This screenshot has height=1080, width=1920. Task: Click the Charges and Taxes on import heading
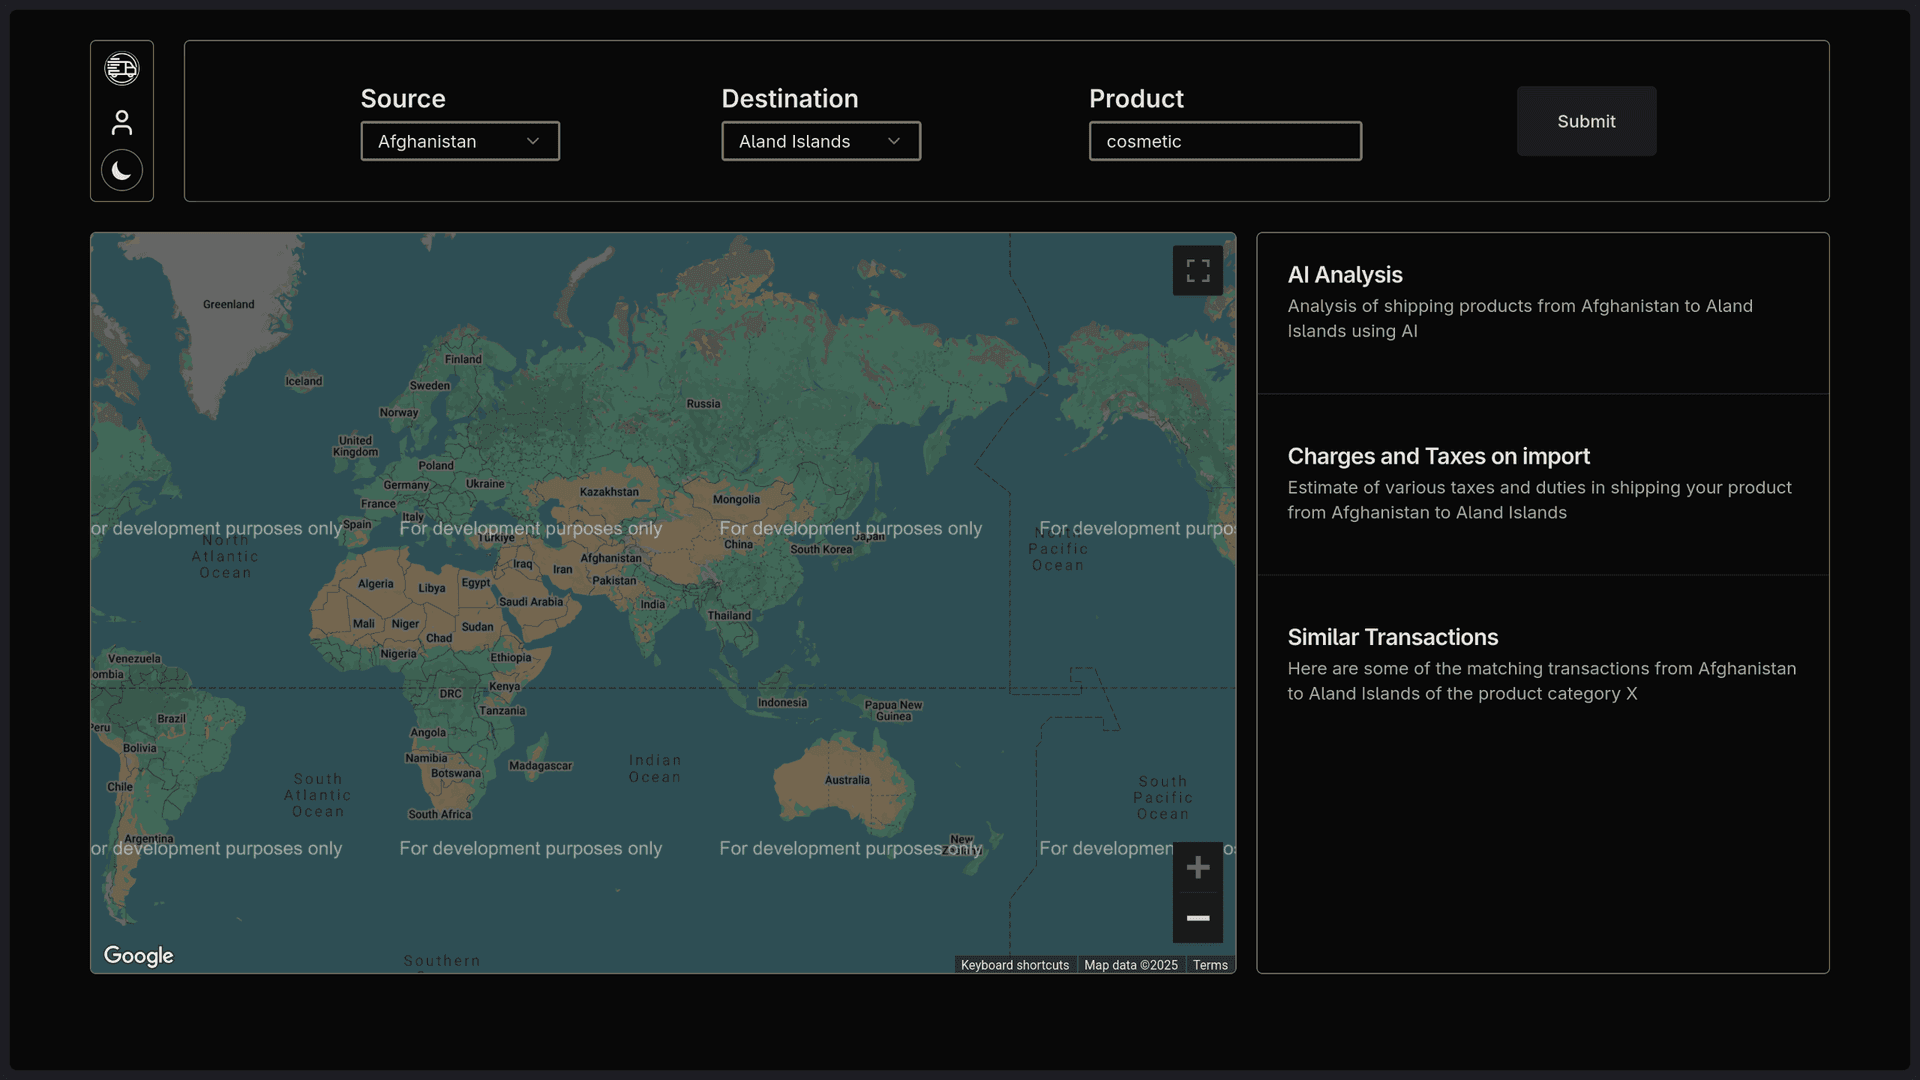1438,456
